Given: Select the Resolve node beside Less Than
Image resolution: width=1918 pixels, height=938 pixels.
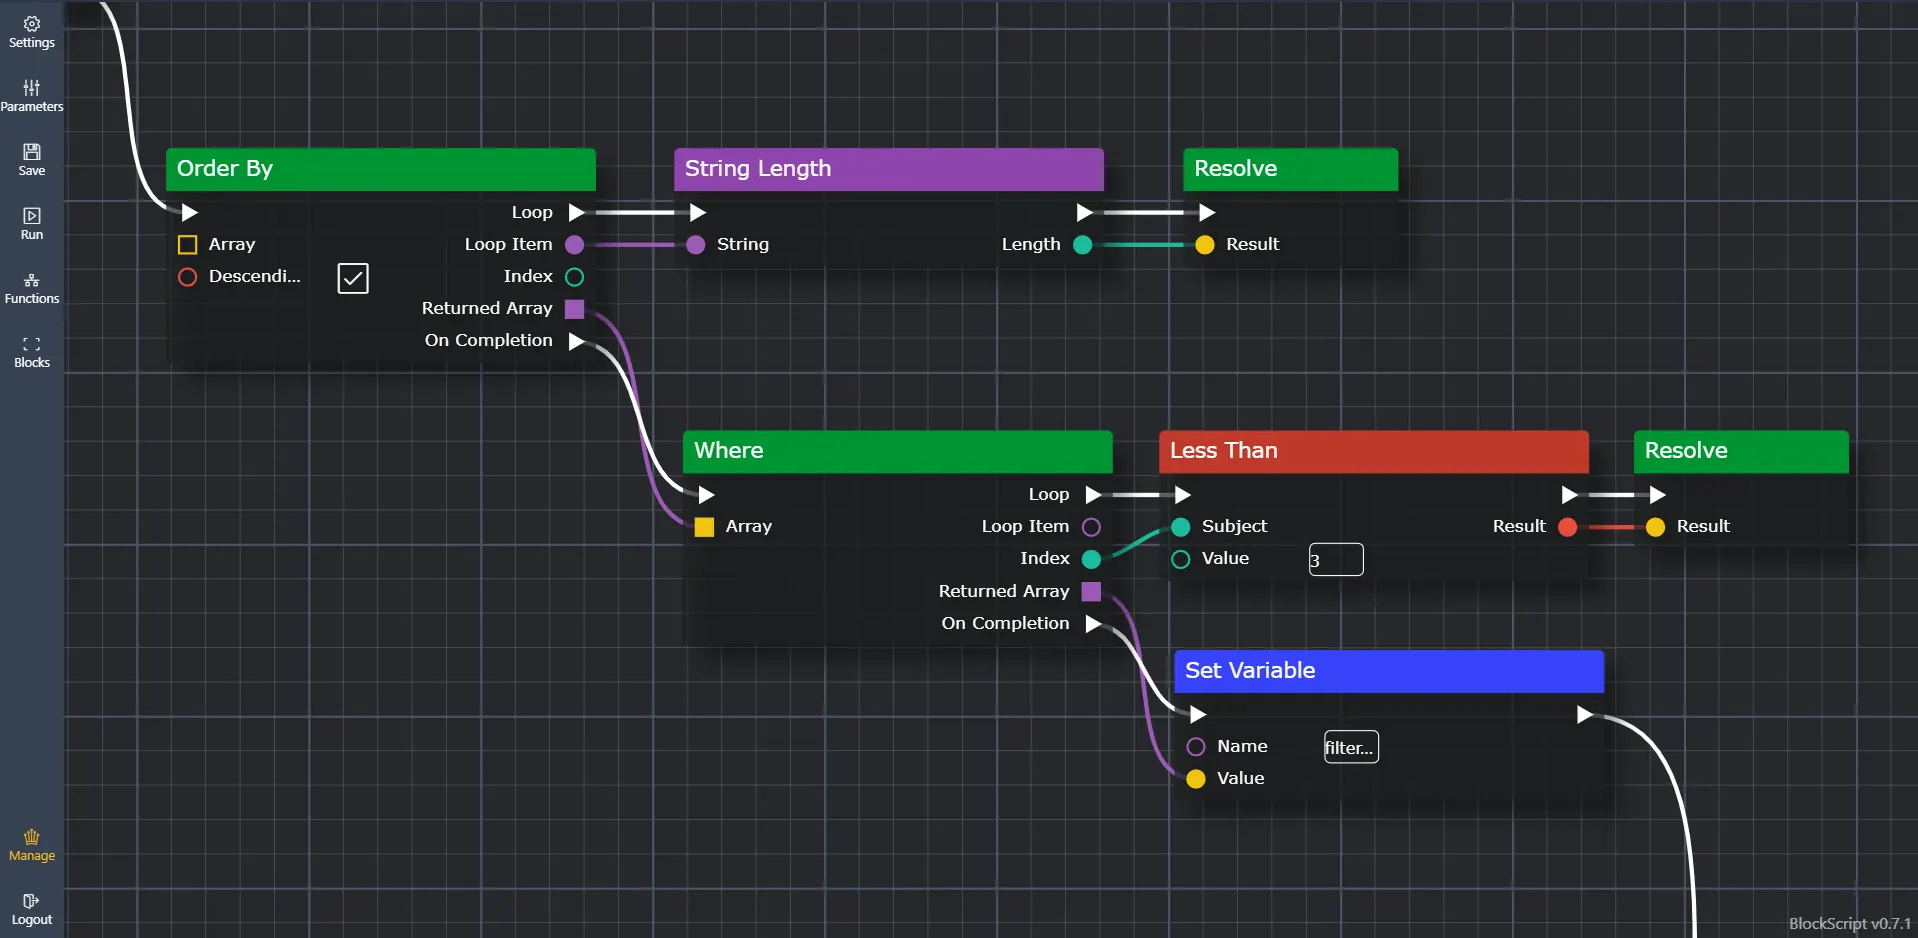Looking at the screenshot, I should [1741, 451].
